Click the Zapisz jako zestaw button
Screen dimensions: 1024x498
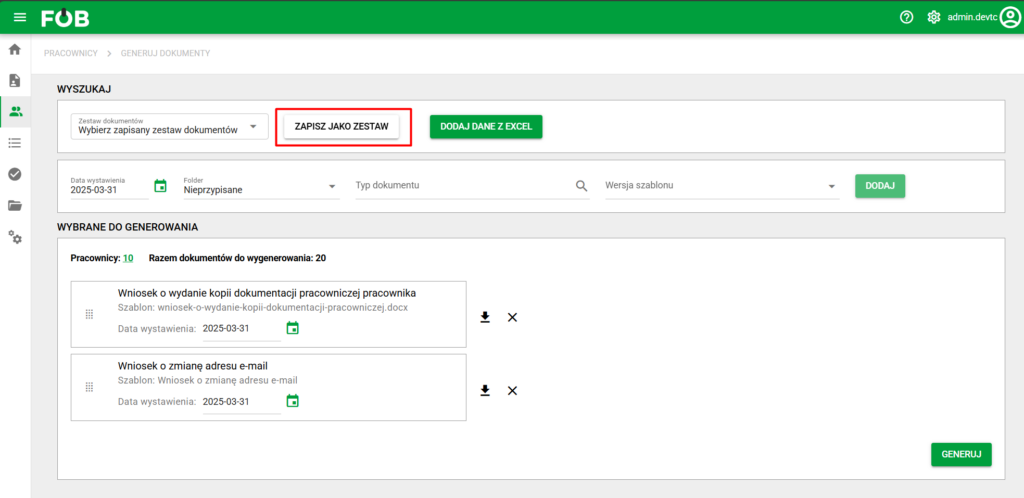[342, 127]
